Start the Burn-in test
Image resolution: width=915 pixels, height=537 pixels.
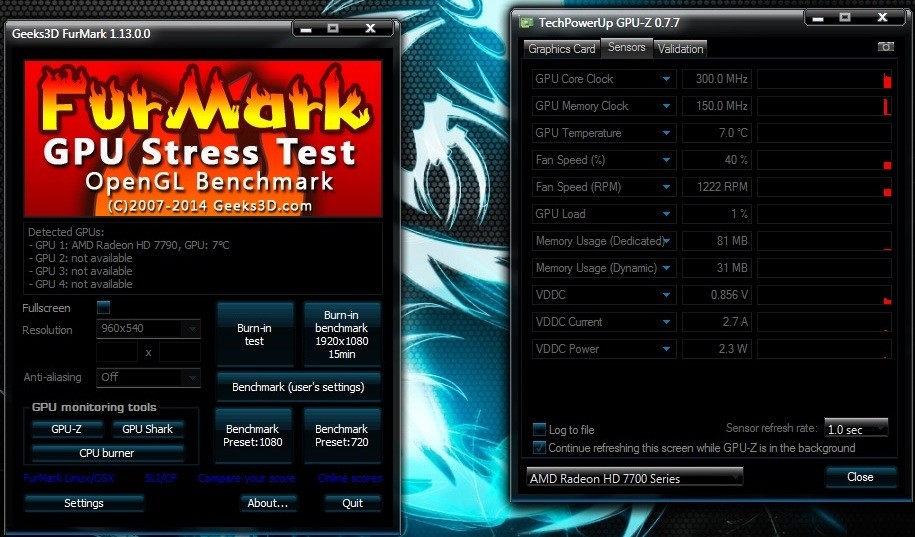pos(254,334)
